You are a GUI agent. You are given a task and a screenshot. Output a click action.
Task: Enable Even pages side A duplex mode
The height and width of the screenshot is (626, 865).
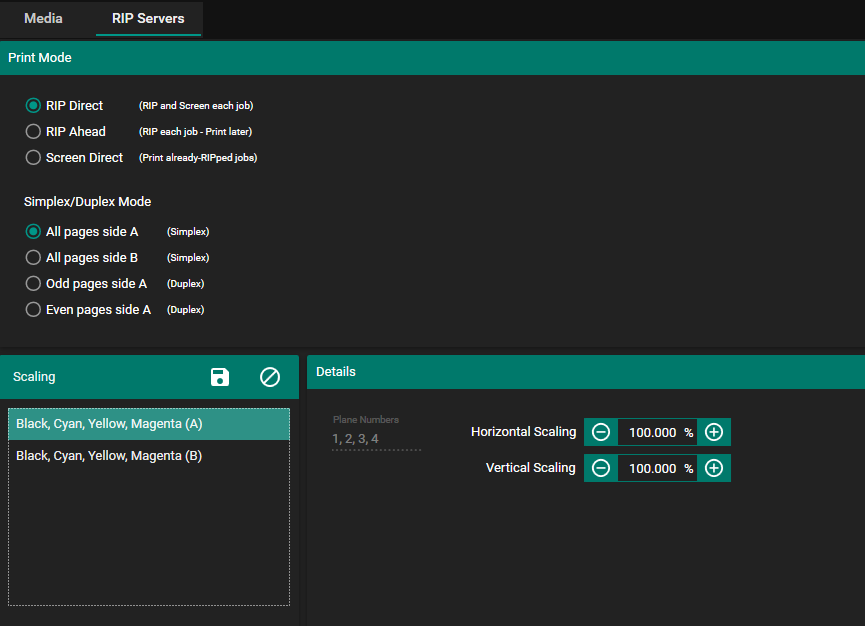(x=33, y=310)
